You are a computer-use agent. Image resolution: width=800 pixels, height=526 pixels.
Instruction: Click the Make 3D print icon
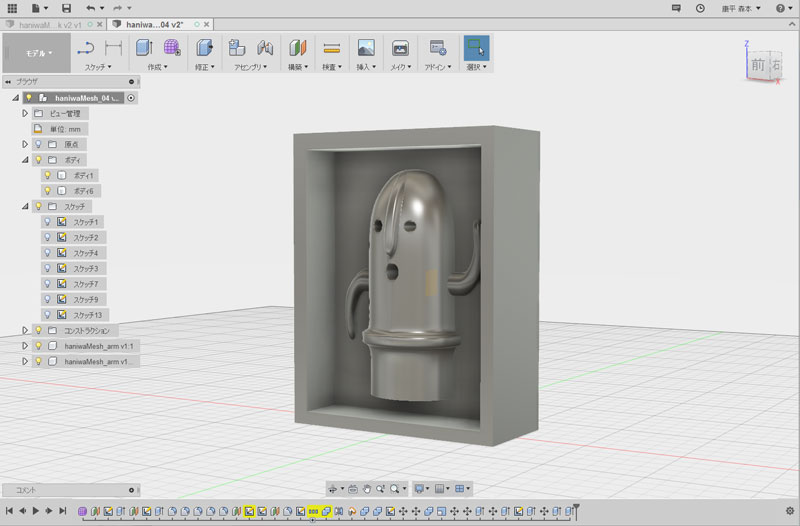400,48
